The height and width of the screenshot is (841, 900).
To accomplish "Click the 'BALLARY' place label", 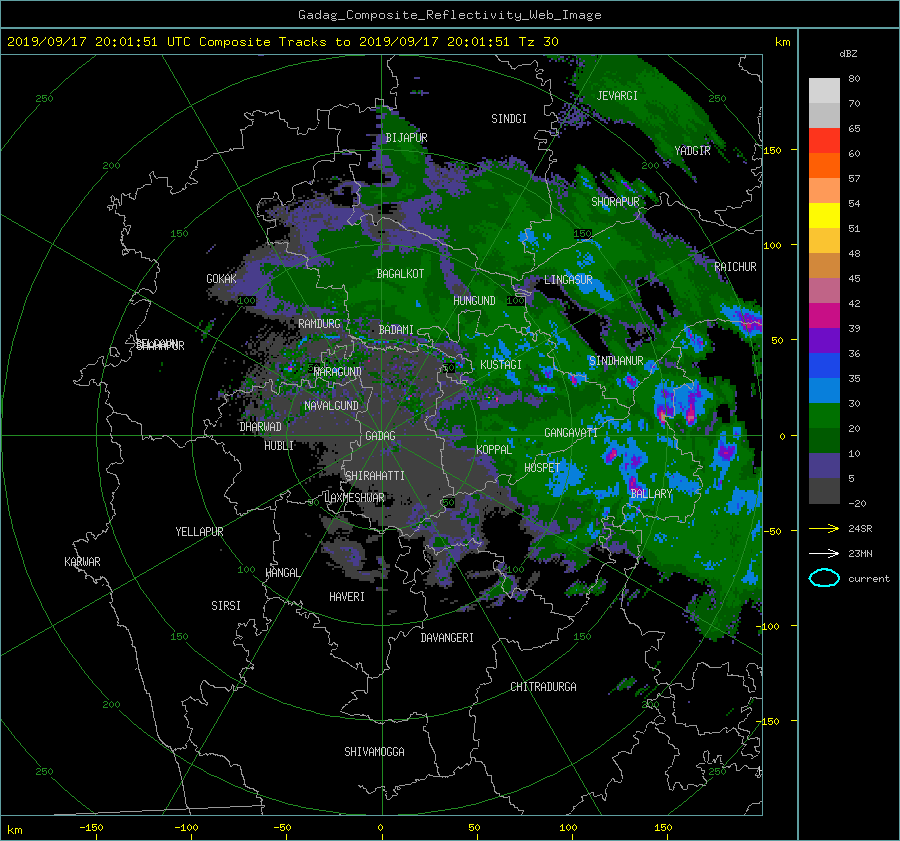I will pos(651,494).
